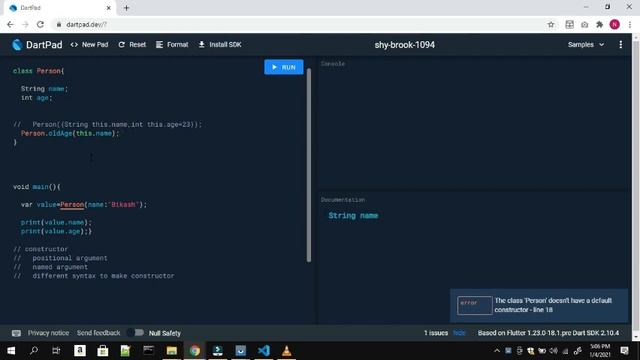The width and height of the screenshot is (640, 360).
Task: Open the Samples dropdown
Action: click(x=586, y=44)
